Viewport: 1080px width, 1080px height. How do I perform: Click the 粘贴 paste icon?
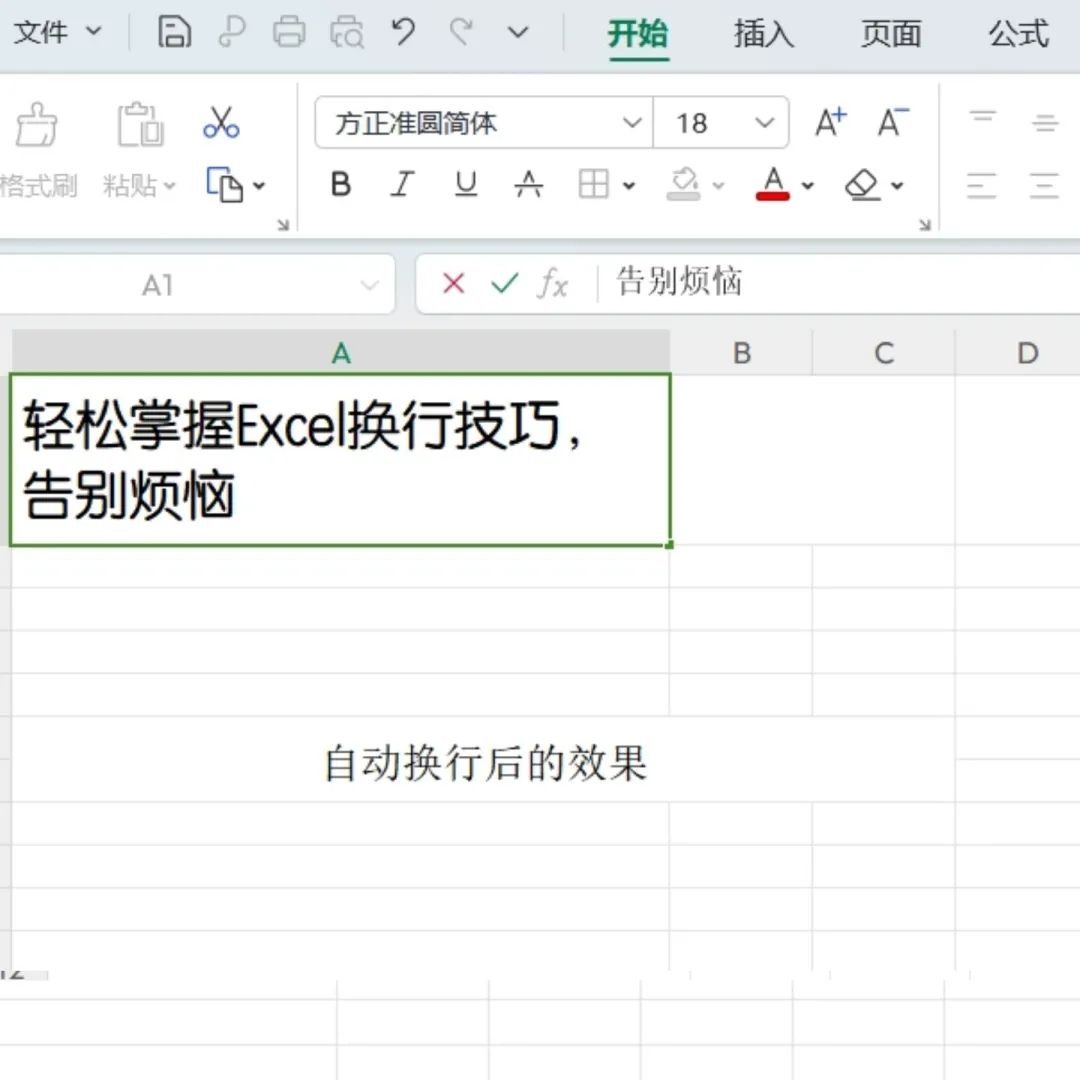click(140, 125)
